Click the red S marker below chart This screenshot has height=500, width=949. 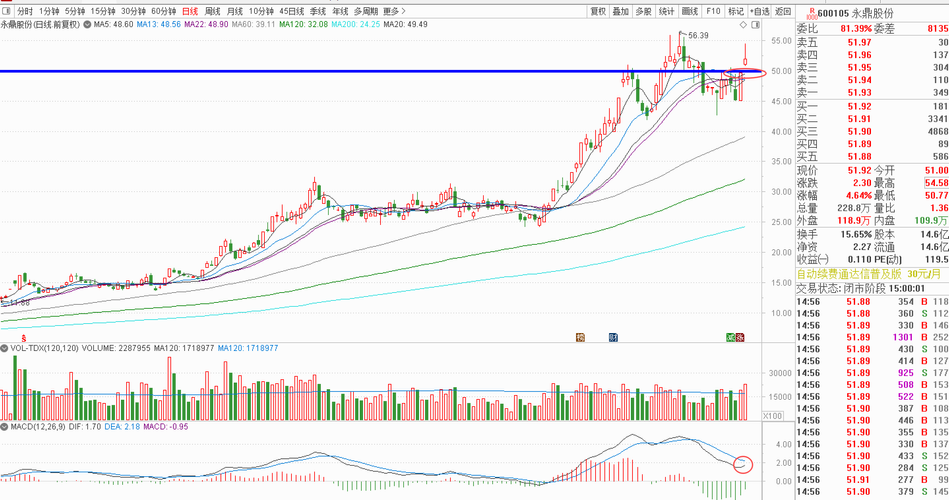[24, 337]
